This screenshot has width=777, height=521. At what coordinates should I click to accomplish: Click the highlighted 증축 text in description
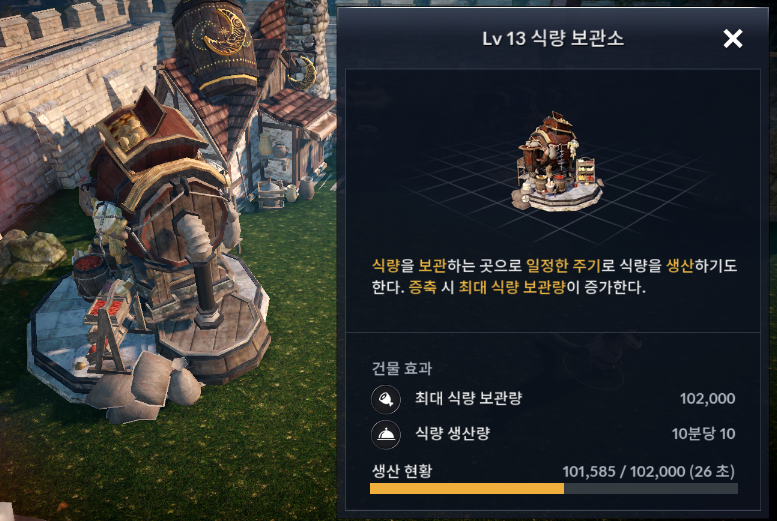(423, 287)
